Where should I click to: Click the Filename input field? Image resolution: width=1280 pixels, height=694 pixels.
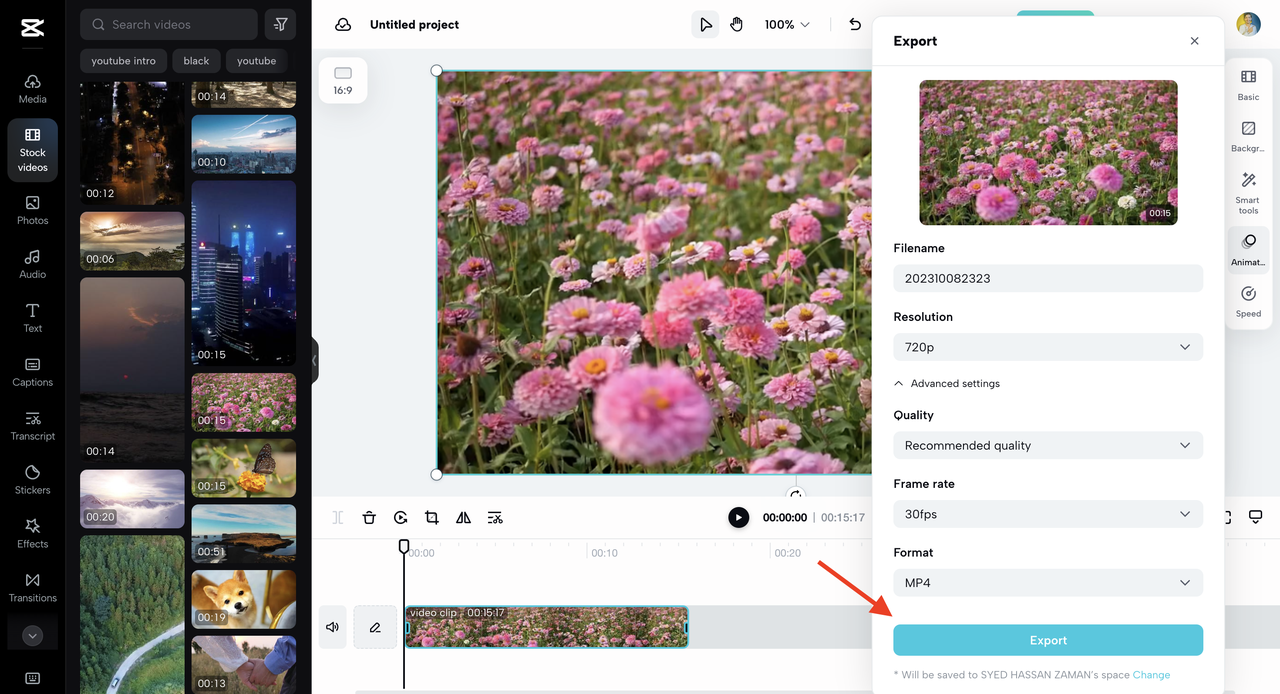point(1047,278)
